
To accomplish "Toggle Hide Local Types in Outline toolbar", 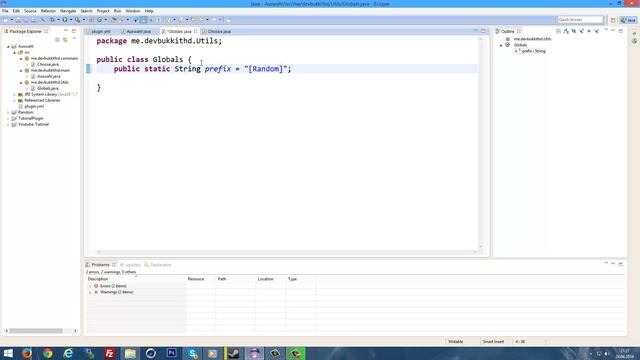I will point(597,31).
